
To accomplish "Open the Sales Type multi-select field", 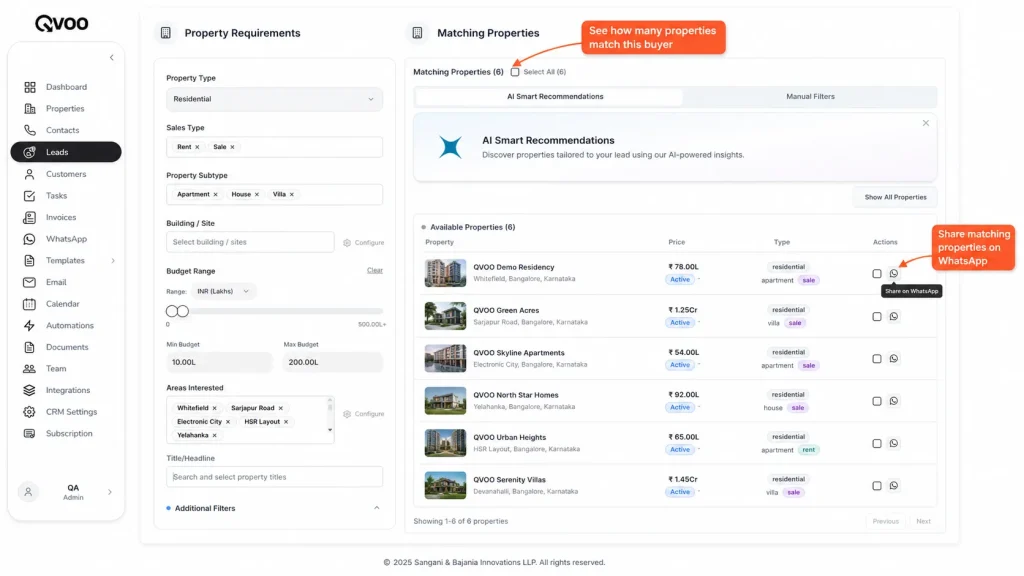I will 274,147.
